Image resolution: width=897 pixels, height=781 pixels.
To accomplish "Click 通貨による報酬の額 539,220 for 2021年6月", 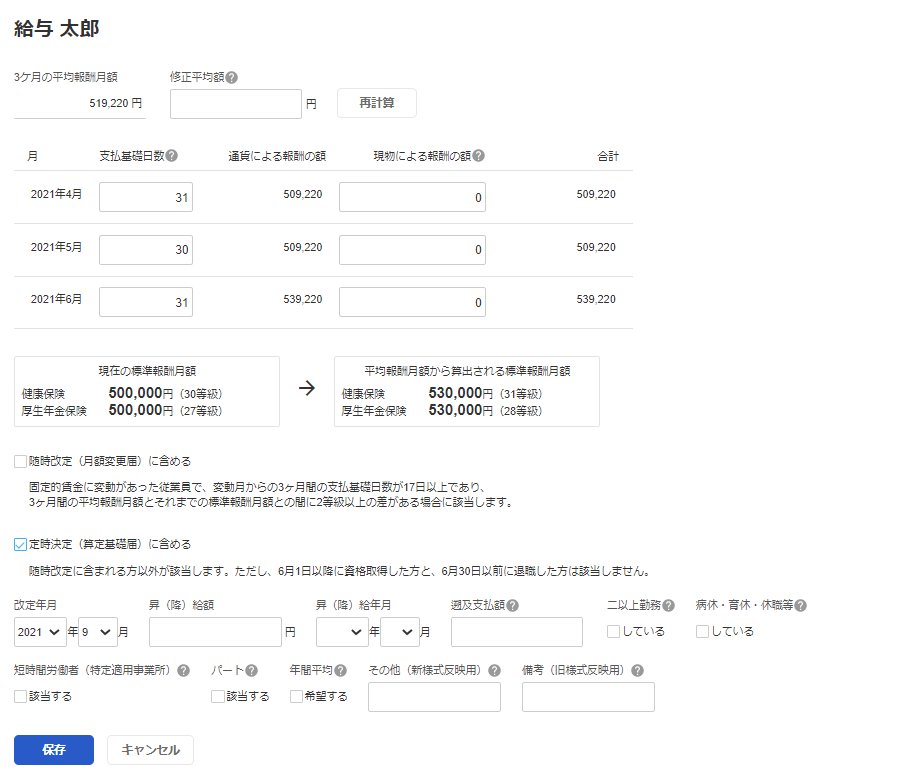I will point(303,299).
